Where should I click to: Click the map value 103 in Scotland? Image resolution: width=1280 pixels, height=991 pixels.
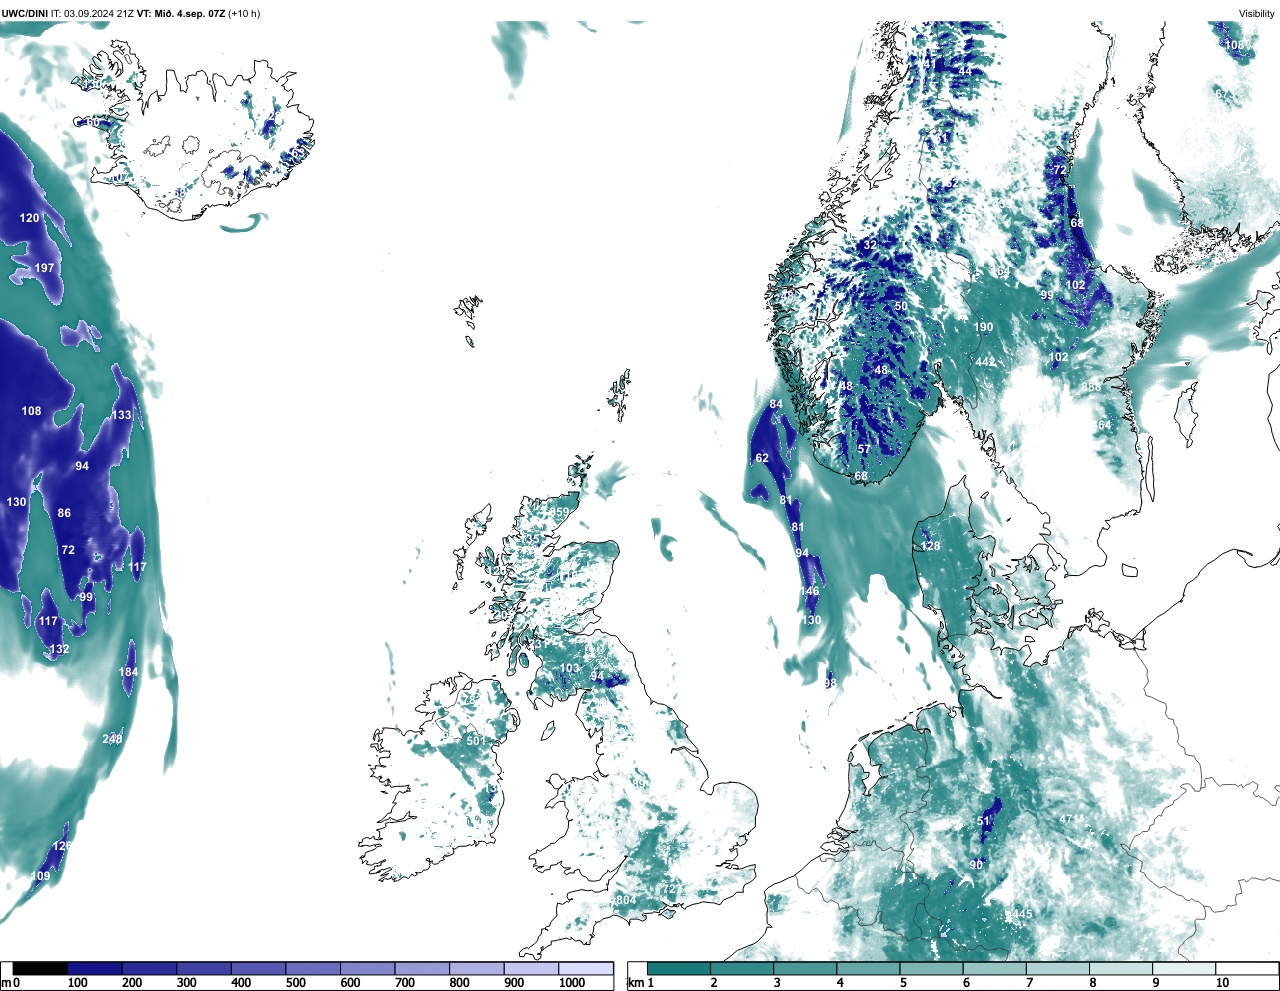569,668
